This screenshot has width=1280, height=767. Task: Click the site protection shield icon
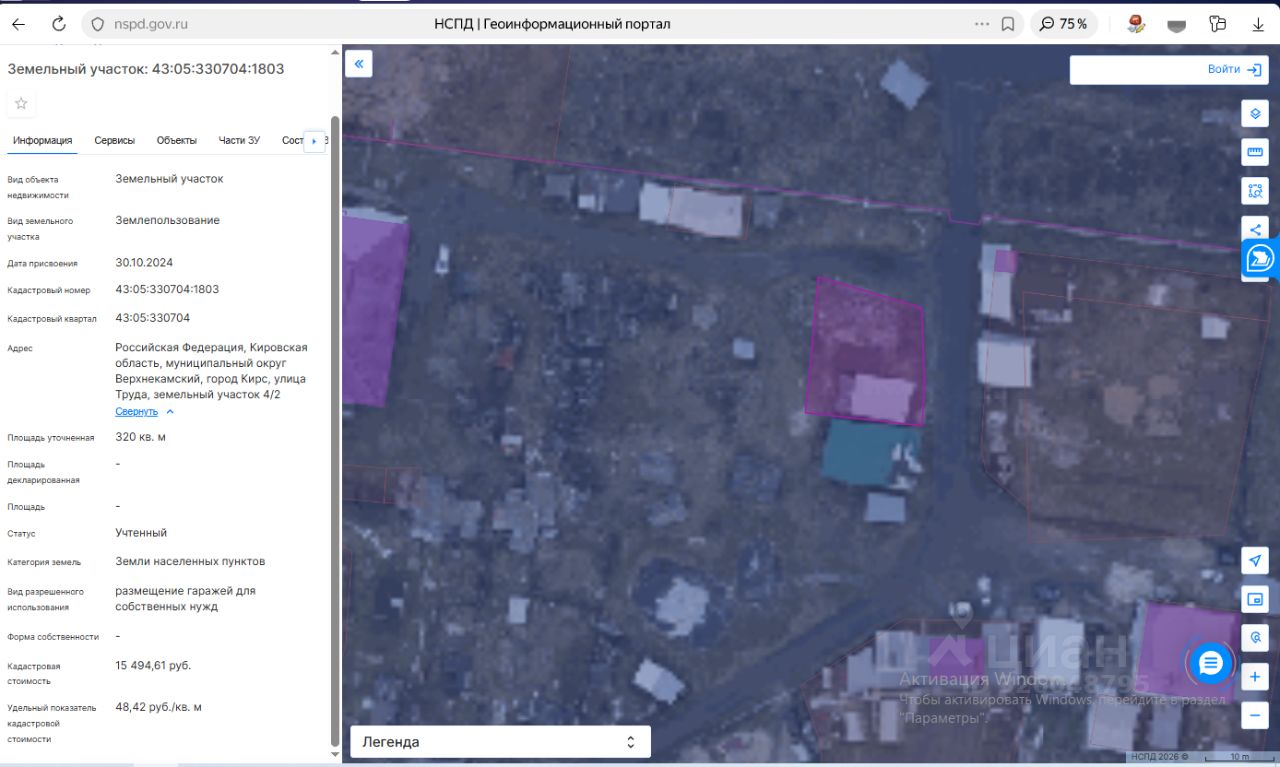pos(97,24)
